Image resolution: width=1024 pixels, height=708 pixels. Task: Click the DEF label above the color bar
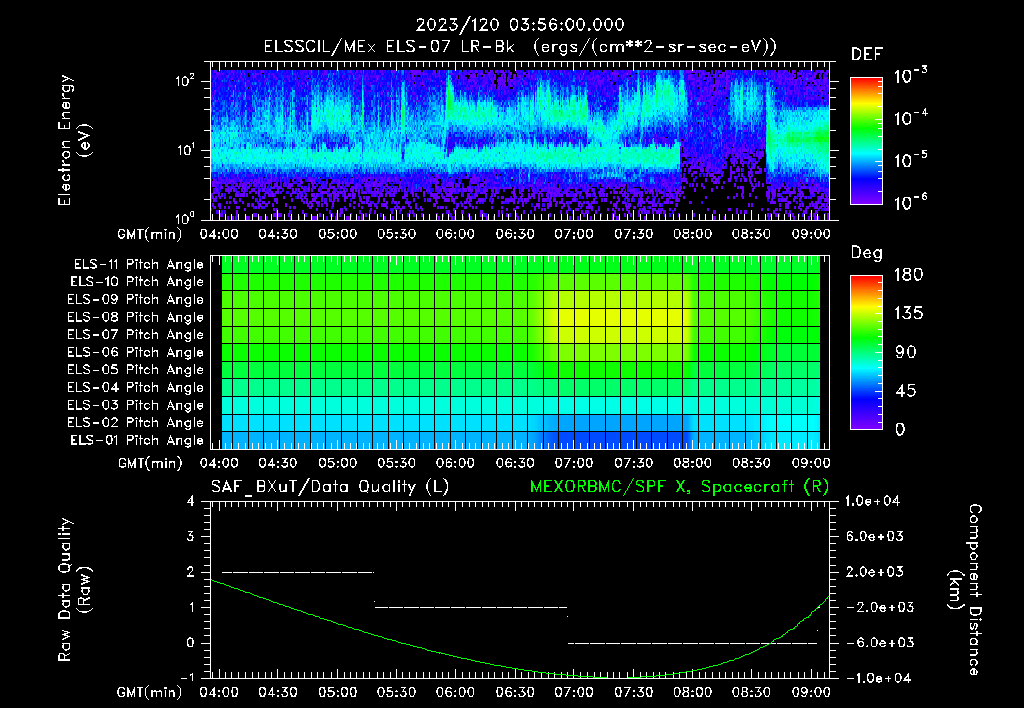pyautogui.click(x=867, y=54)
